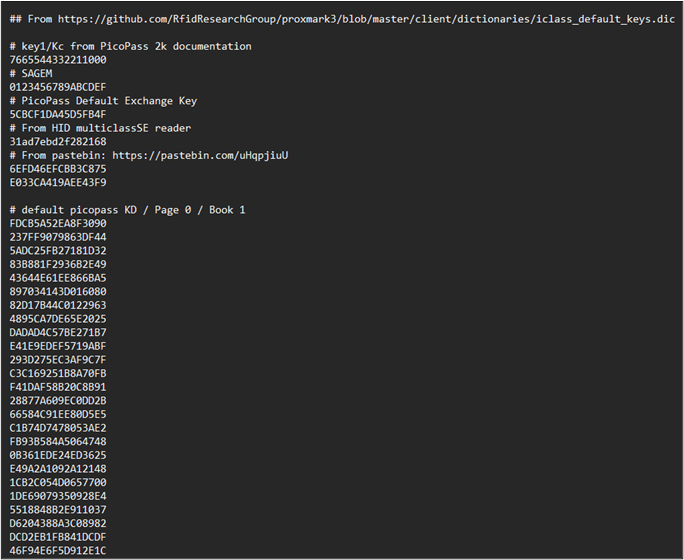This screenshot has width=684, height=560.
Task: Click the key C3C169251B8A70FB
Action: [58, 373]
